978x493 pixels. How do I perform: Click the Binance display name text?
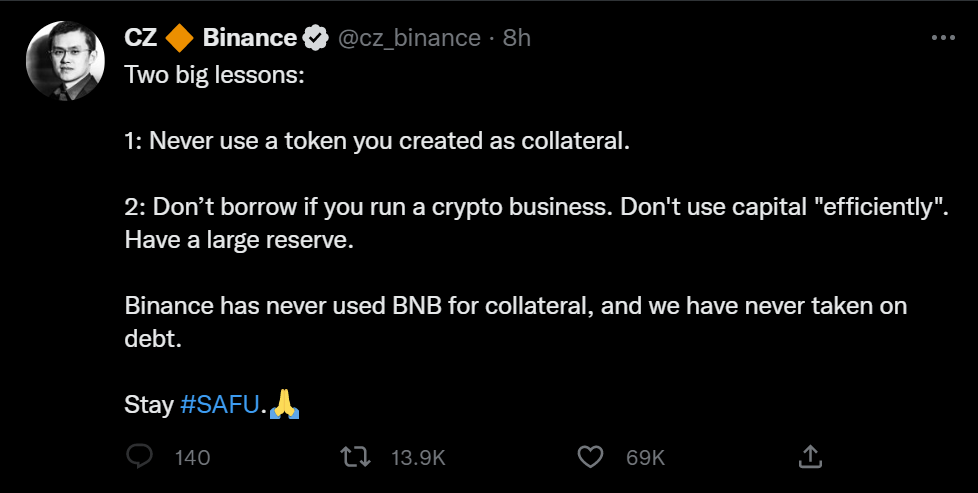point(249,38)
